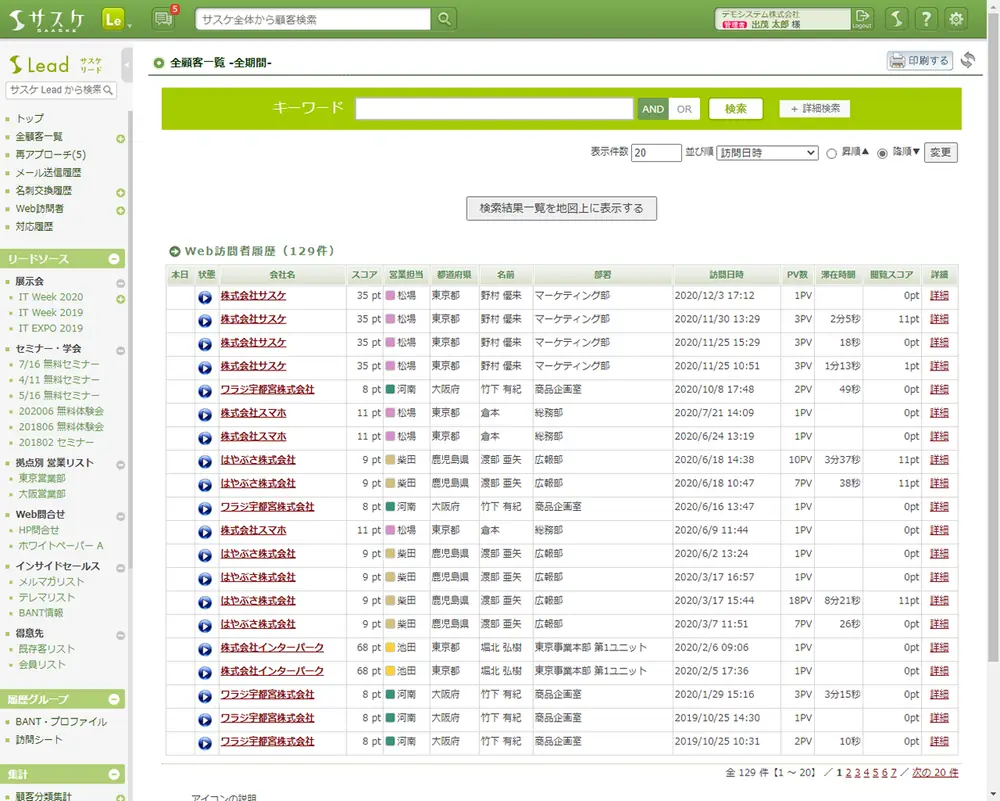The width and height of the screenshot is (1000, 801).
Task: Click the green plus icon next to Web訪問者
Action: pyautogui.click(x=121, y=210)
